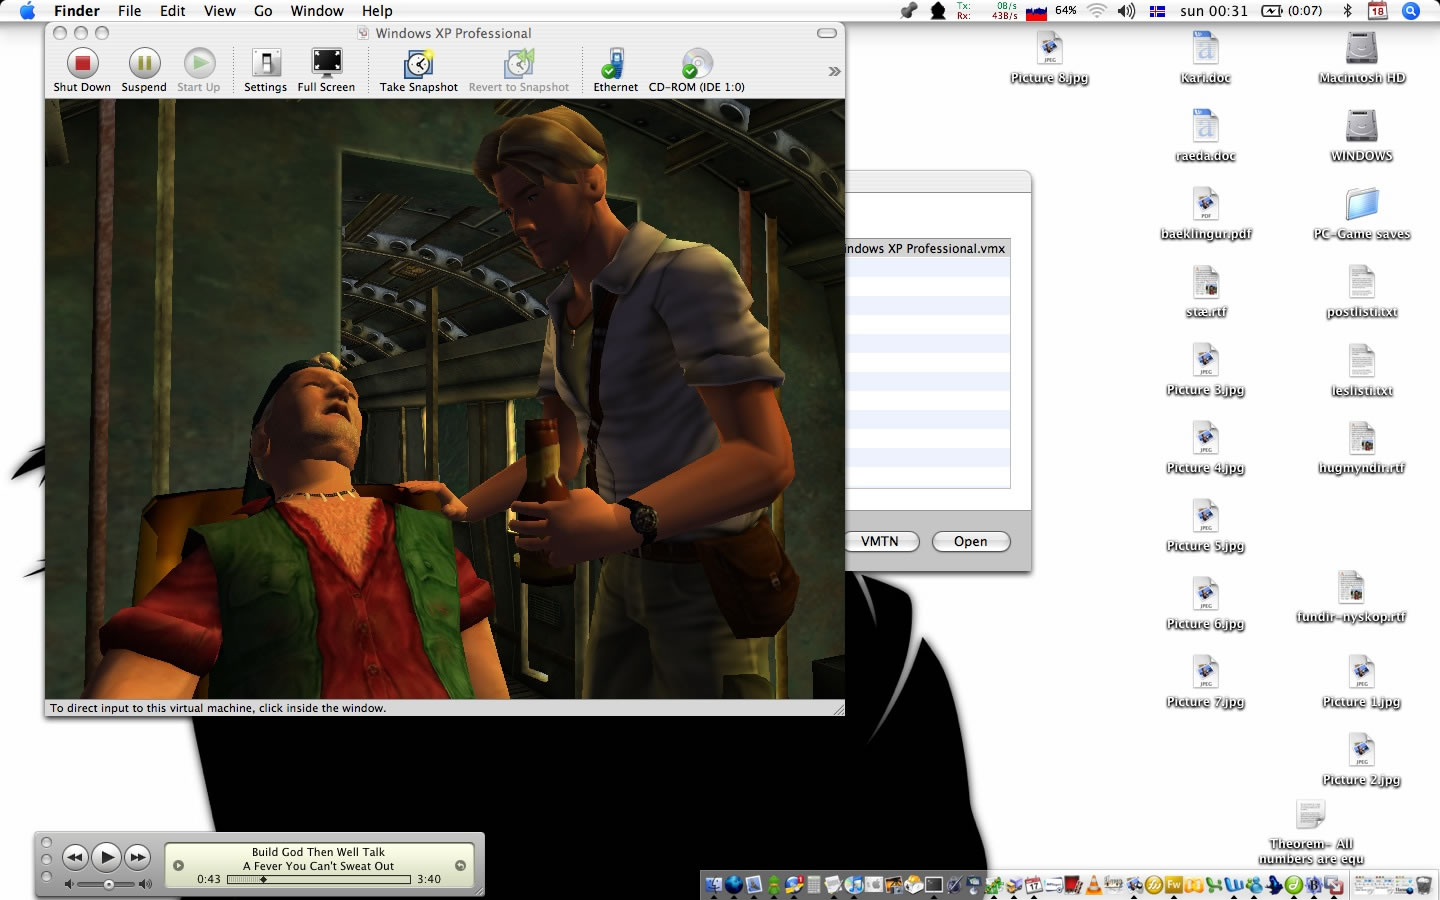1440x900 pixels.
Task: Click the menu bar clock sun 00:31
Action: [x=1214, y=11]
